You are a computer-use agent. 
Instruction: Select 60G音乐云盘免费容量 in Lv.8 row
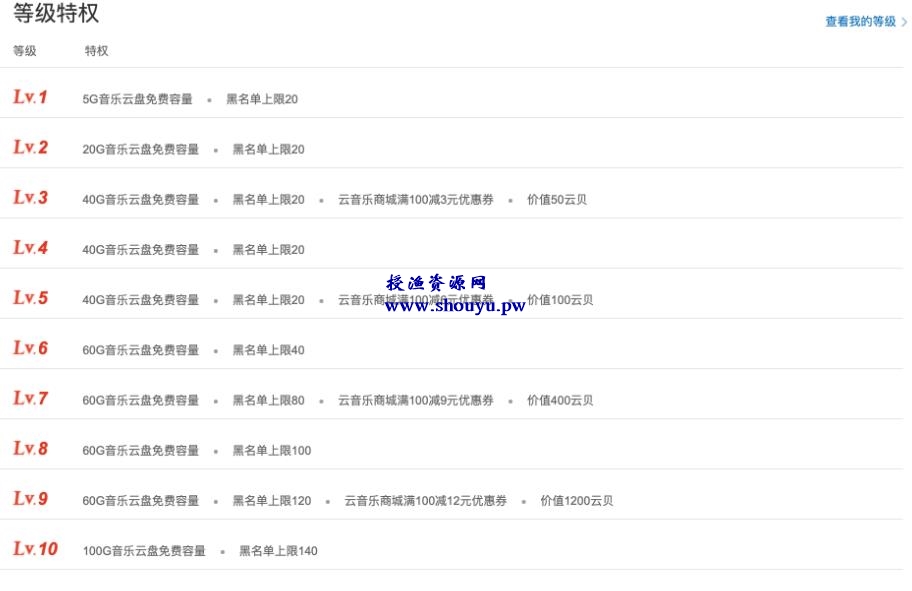pos(140,450)
